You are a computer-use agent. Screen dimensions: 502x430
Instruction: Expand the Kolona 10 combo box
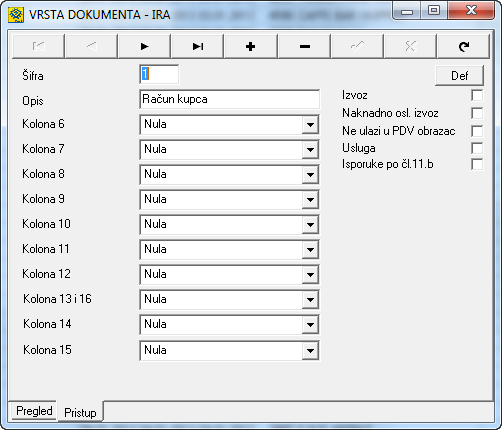310,225
